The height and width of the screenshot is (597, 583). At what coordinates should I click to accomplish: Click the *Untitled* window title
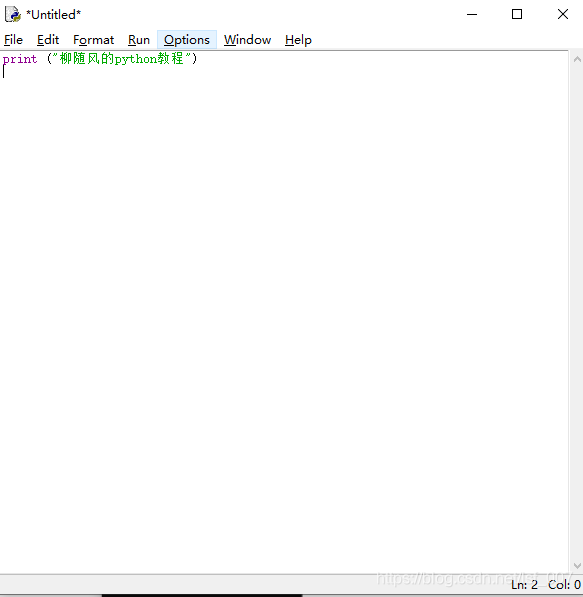coord(53,14)
